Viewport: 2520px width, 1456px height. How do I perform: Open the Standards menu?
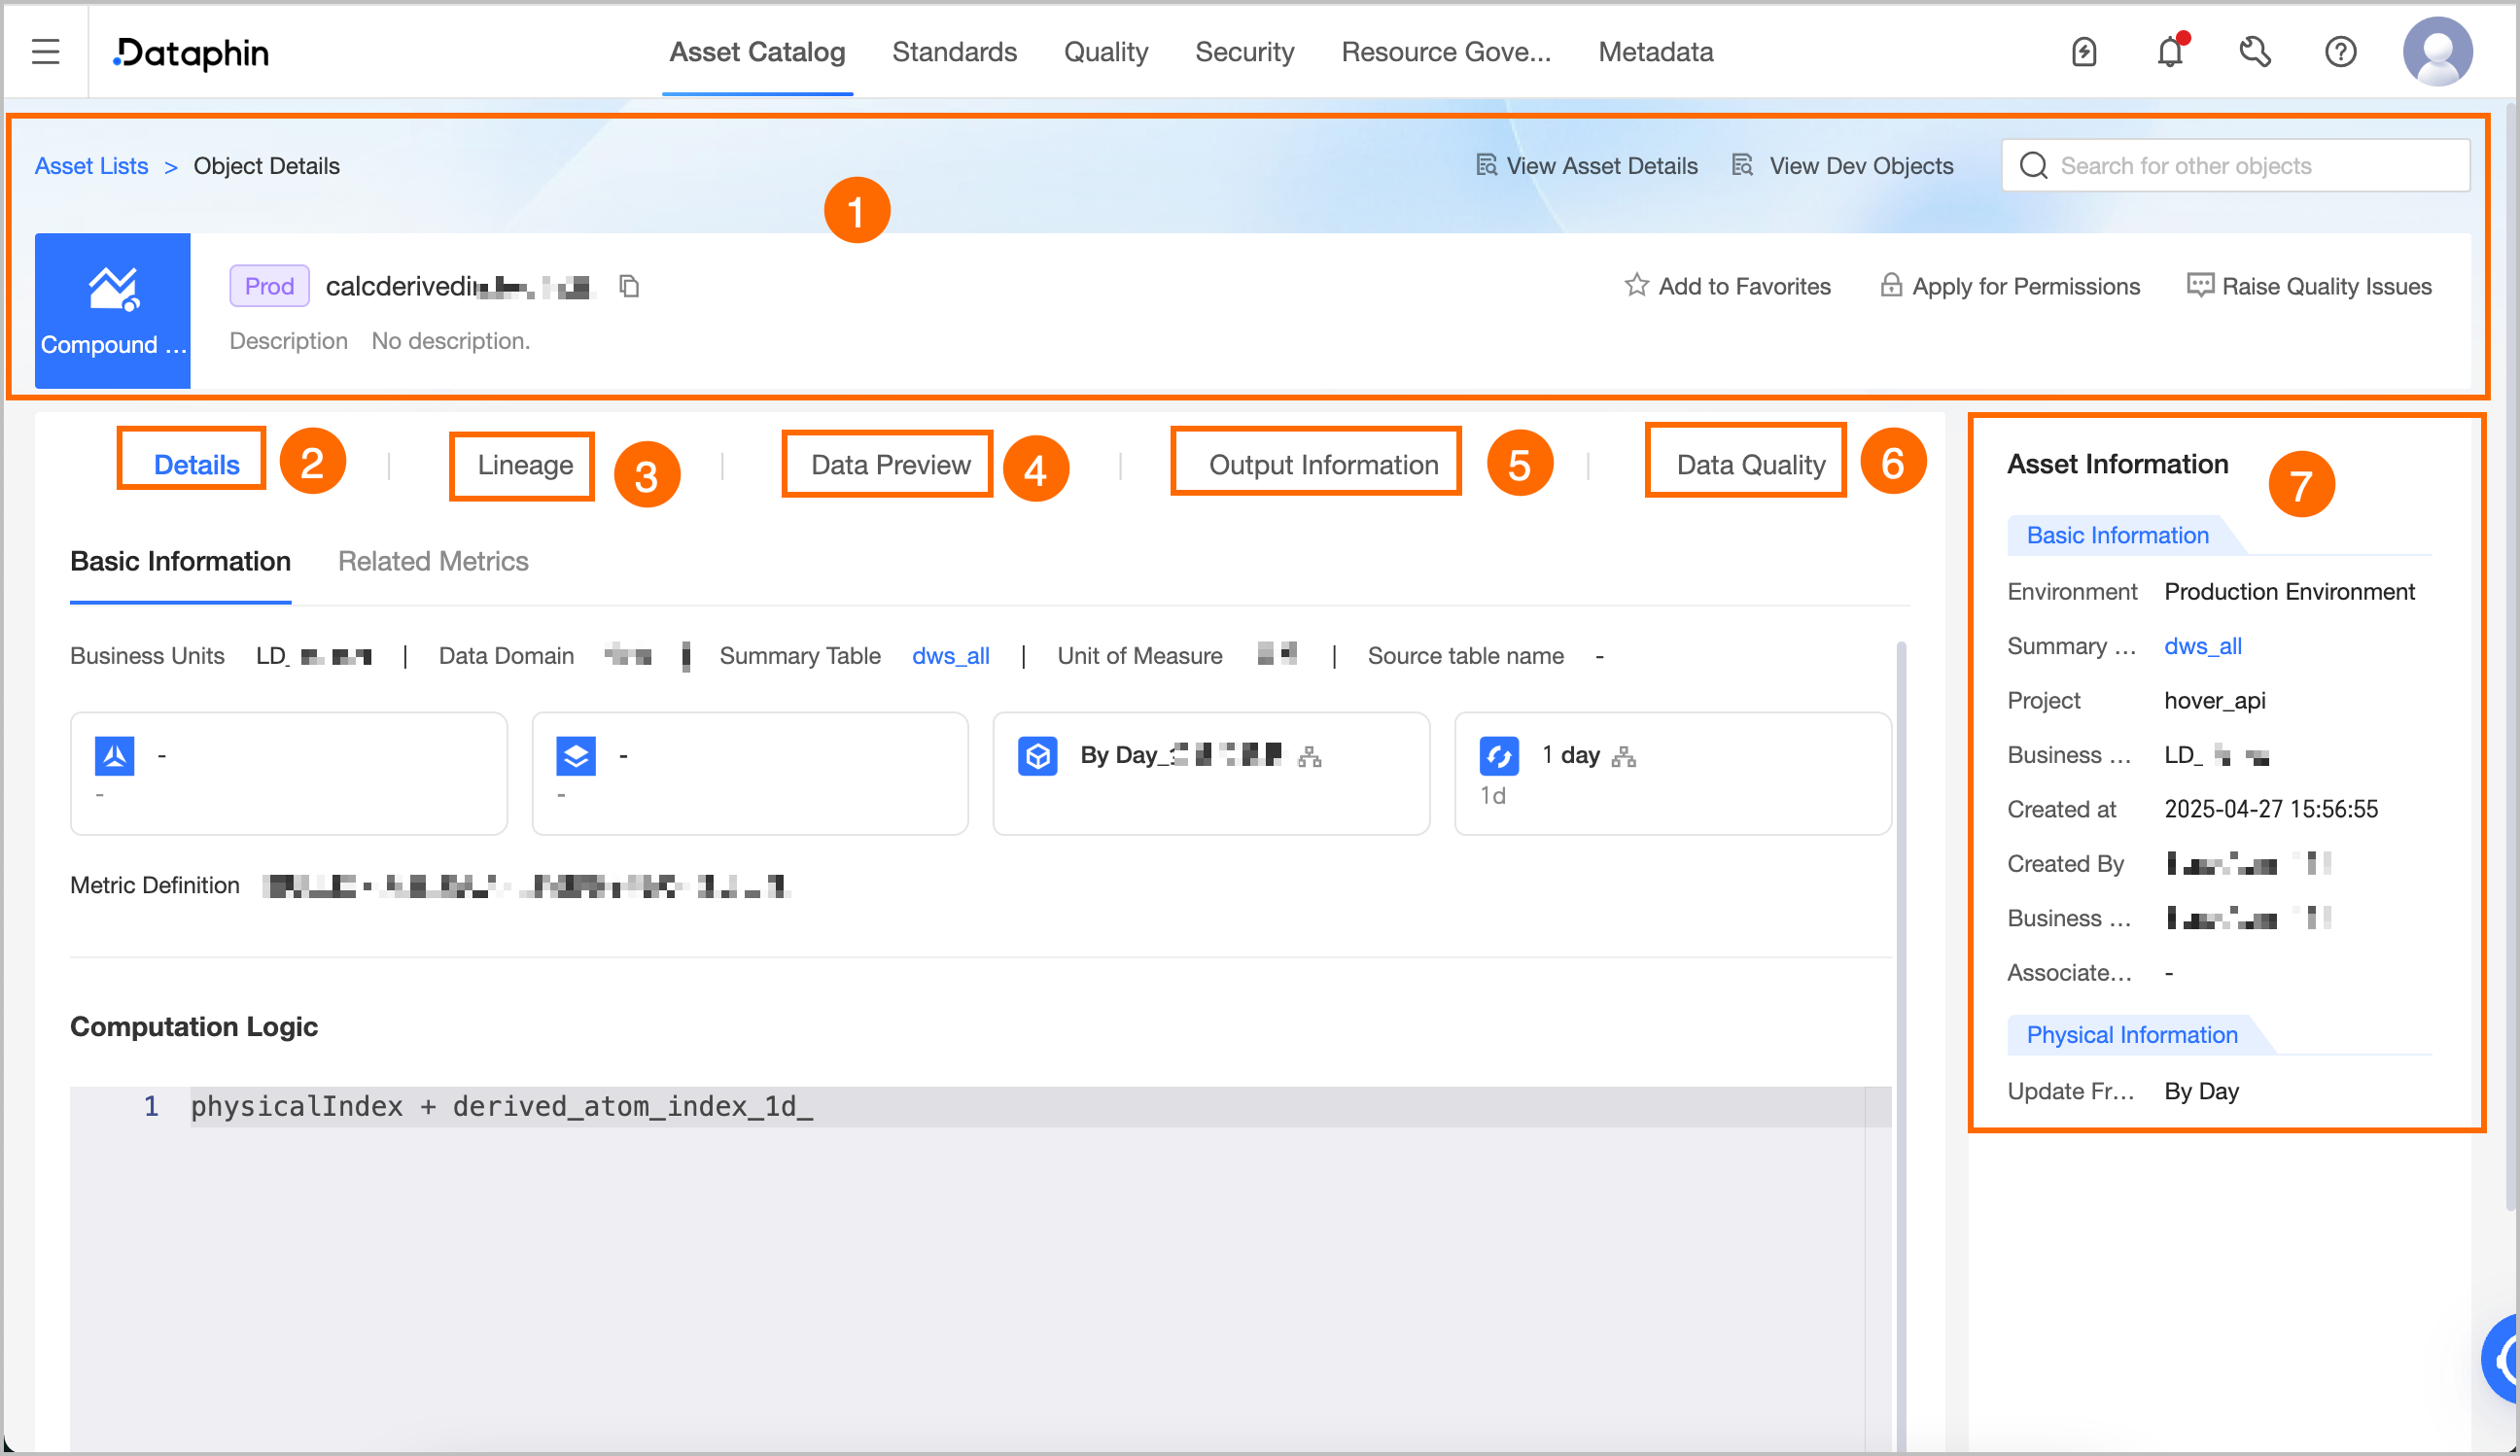point(954,52)
